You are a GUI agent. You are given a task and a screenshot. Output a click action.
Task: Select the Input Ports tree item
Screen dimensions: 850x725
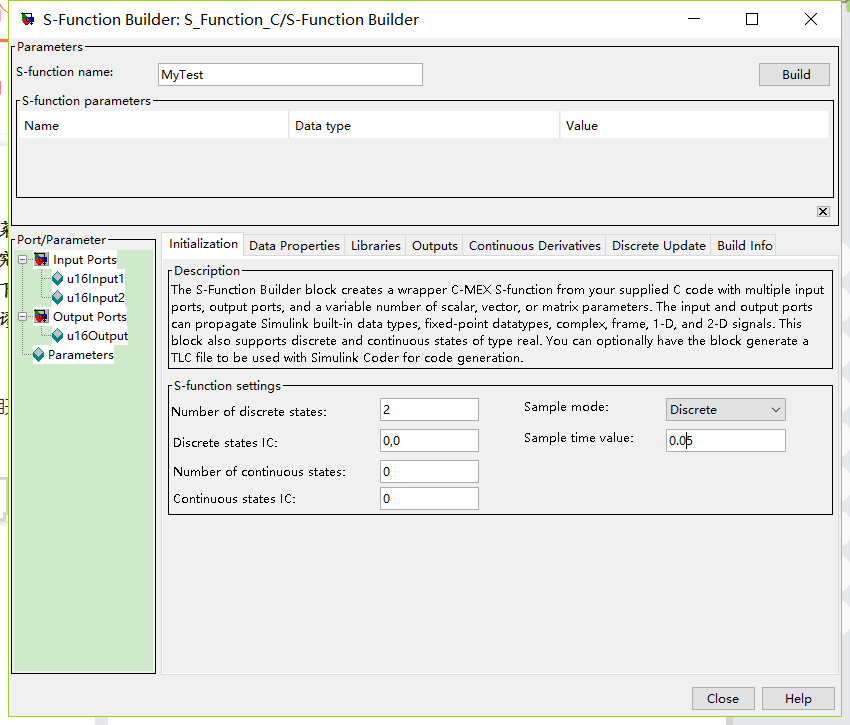tap(85, 260)
